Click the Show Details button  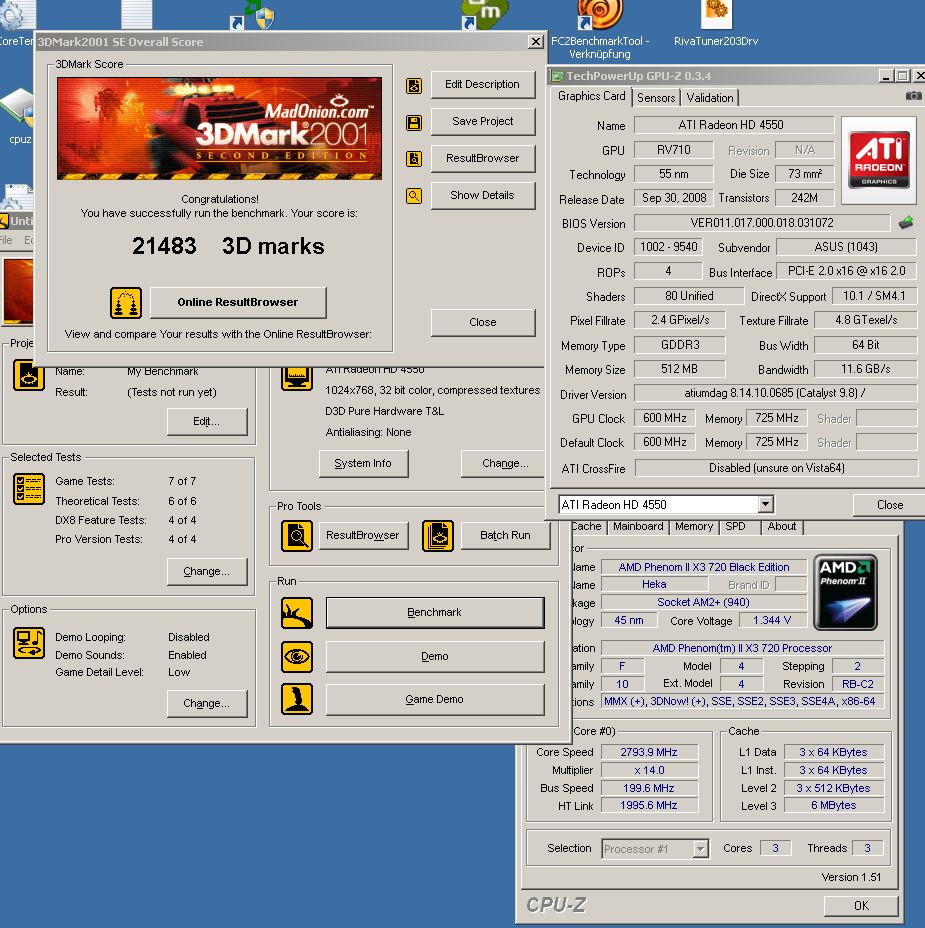[x=482, y=195]
